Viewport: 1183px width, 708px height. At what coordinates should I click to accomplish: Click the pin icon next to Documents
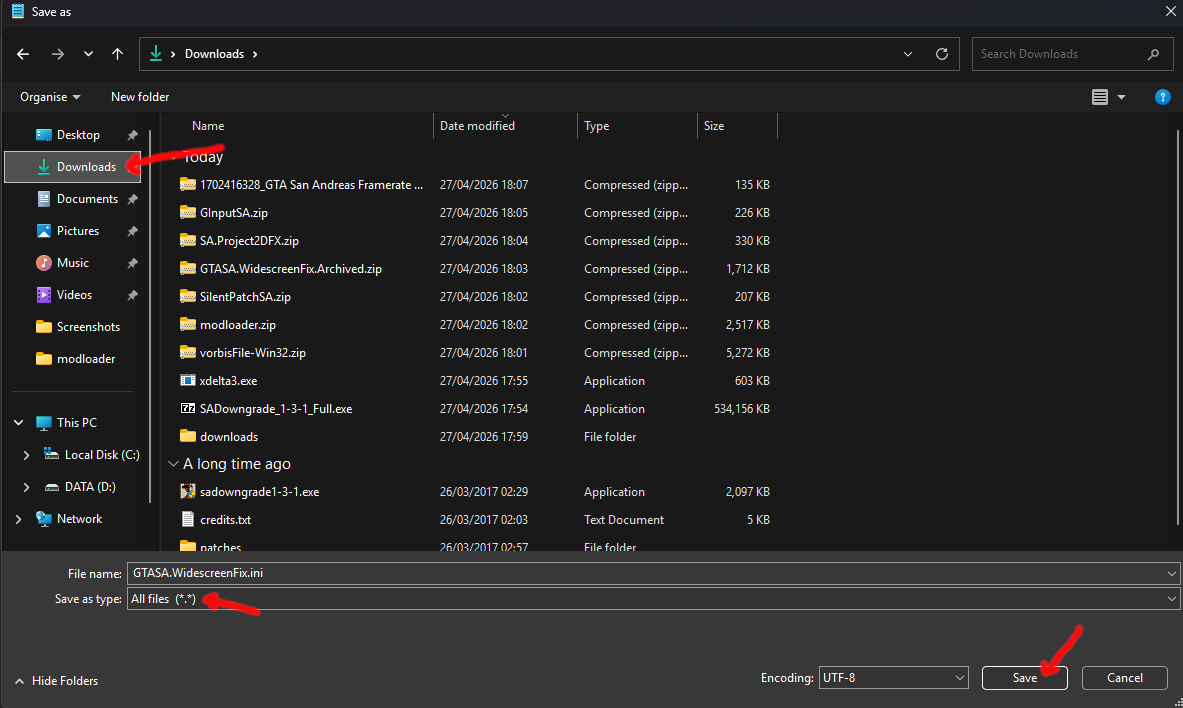coord(133,199)
